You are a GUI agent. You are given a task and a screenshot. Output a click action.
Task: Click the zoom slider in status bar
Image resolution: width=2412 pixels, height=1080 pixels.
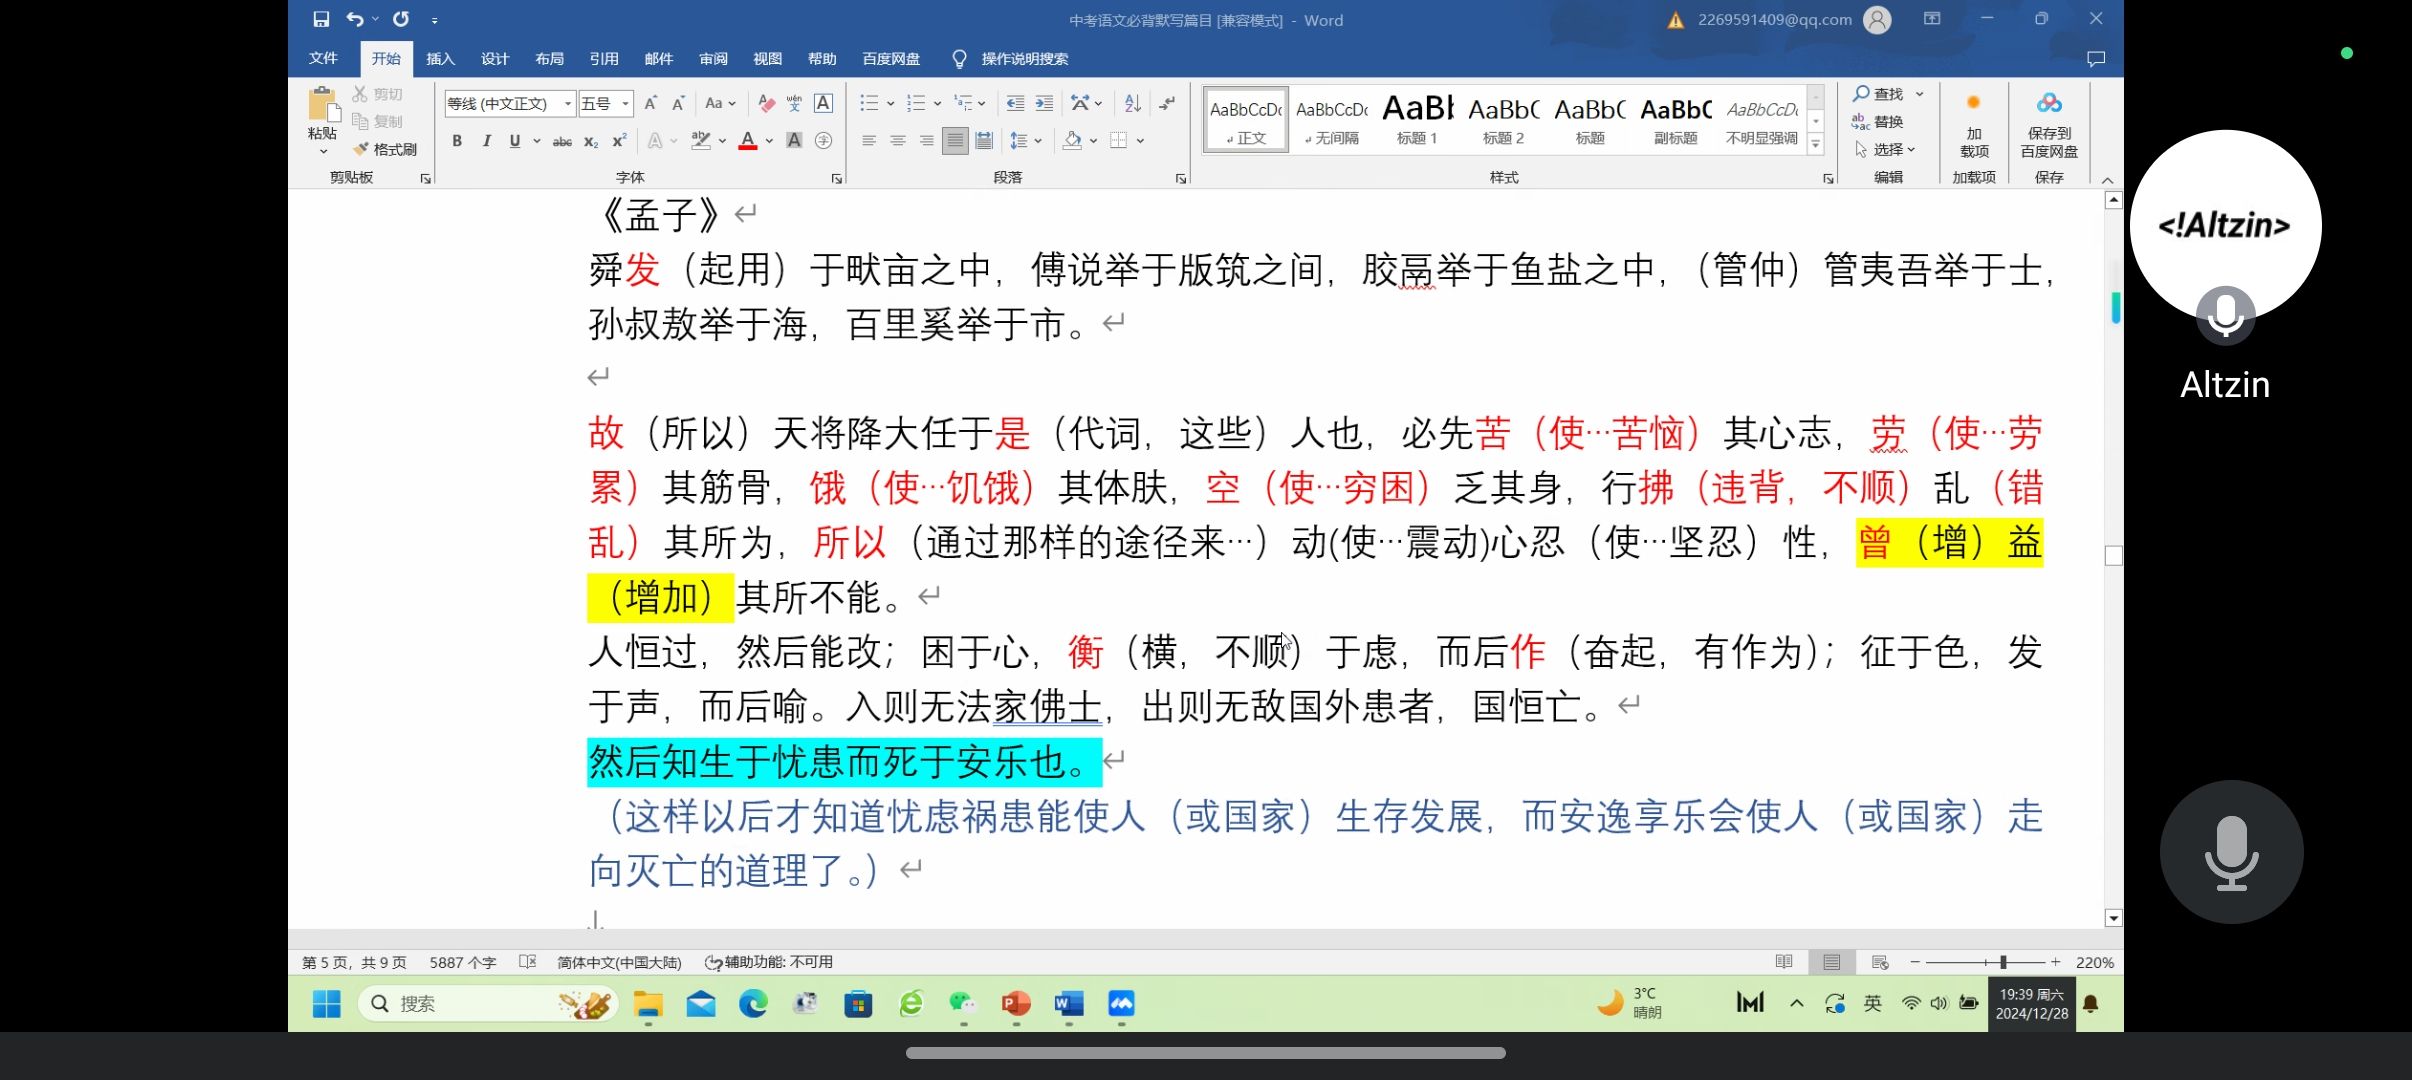click(x=2003, y=962)
